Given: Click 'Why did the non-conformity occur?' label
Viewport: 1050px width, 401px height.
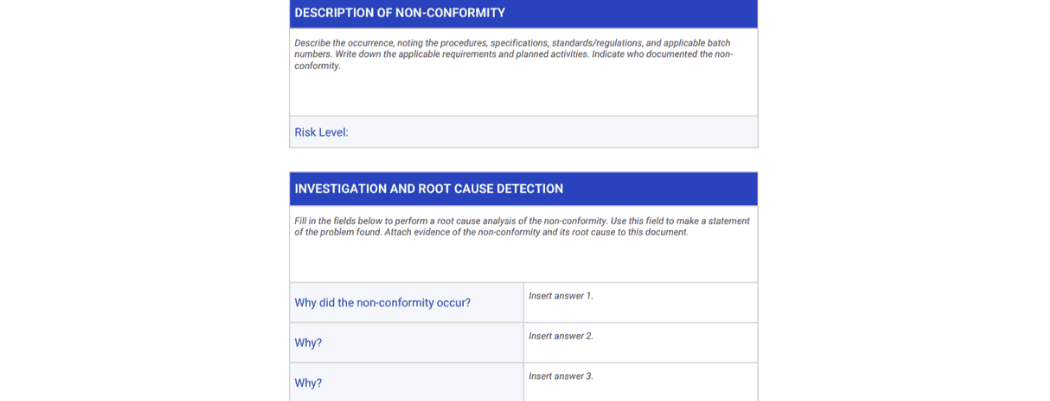Looking at the screenshot, I should click(382, 303).
